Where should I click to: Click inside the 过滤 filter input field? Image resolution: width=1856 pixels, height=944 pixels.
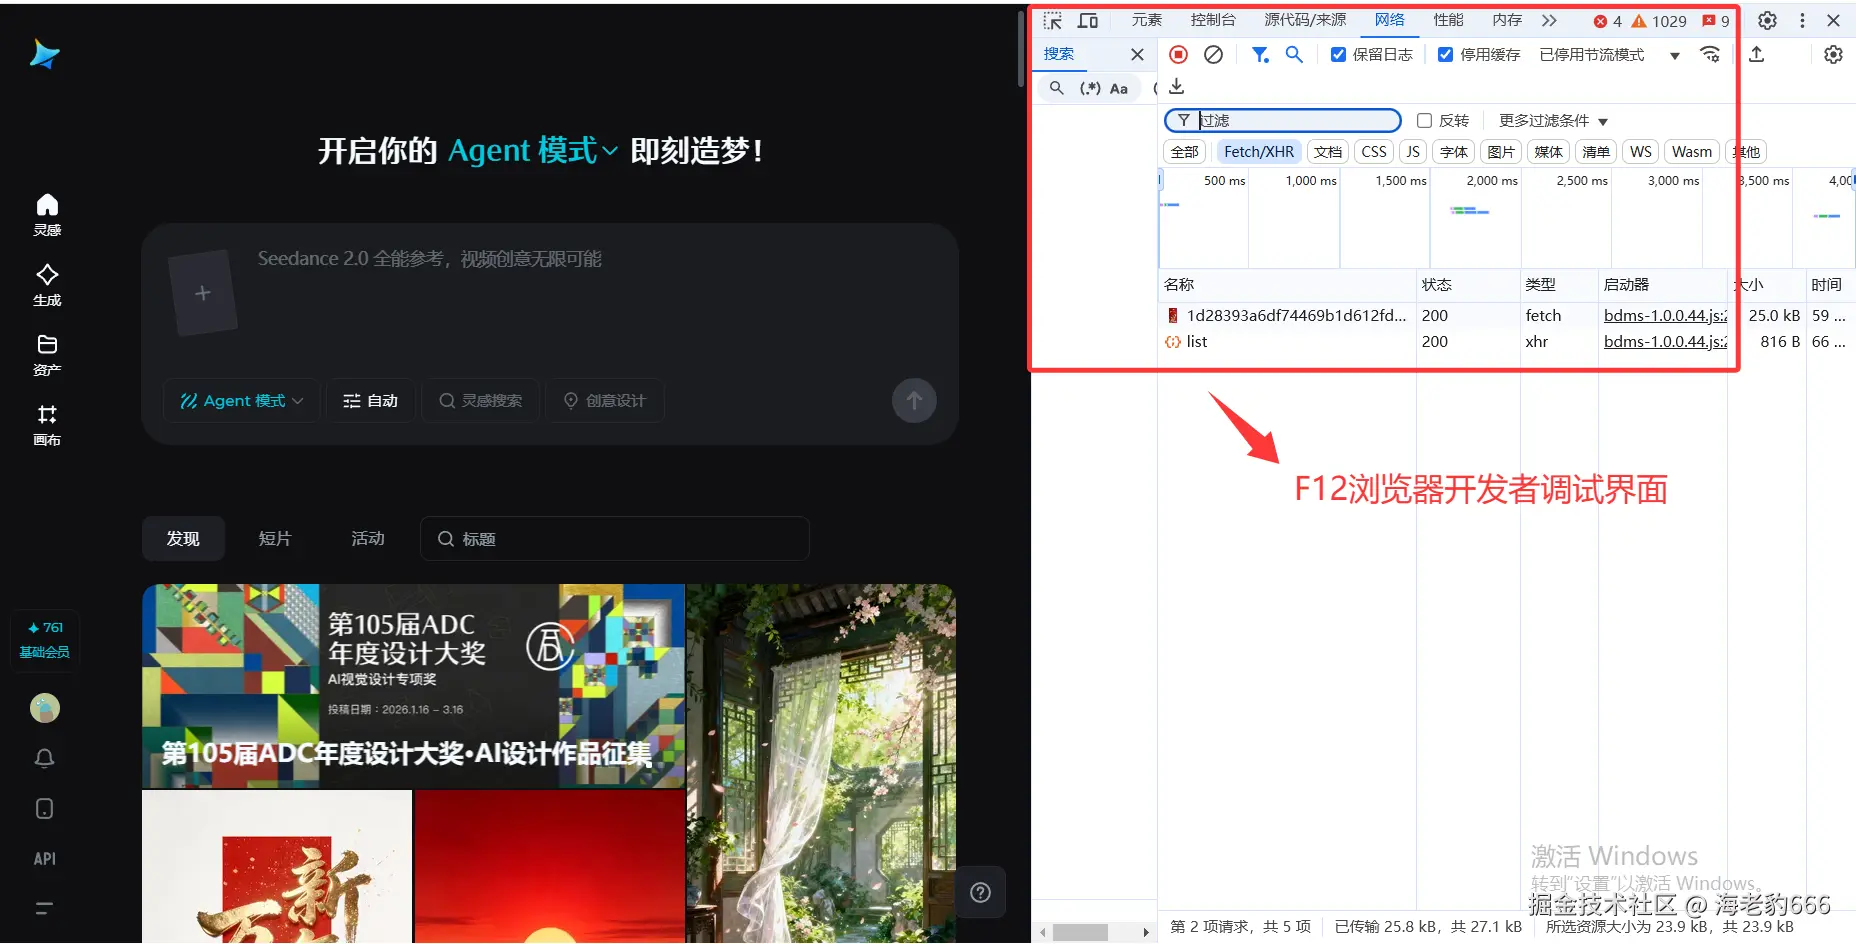tap(1290, 120)
